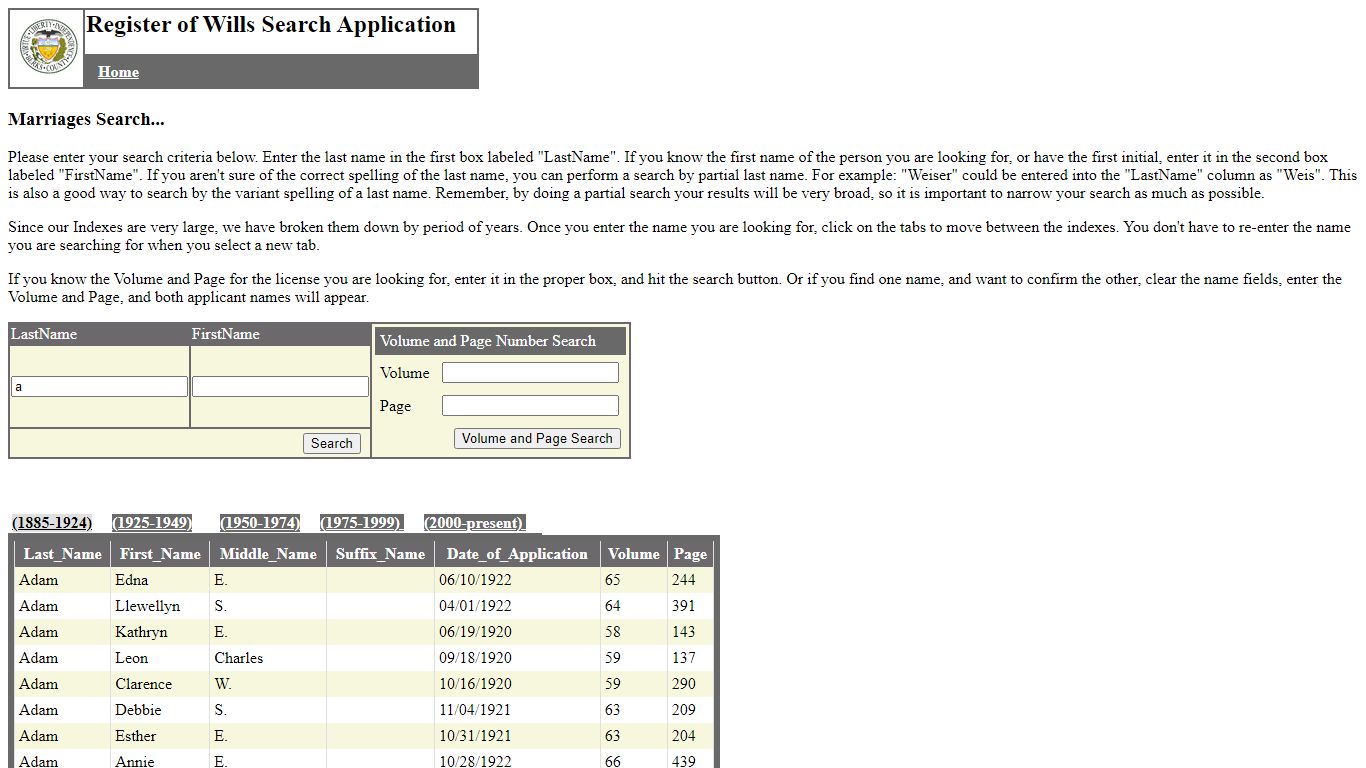Focus the Volume input field
1366x768 pixels.
[x=530, y=372]
